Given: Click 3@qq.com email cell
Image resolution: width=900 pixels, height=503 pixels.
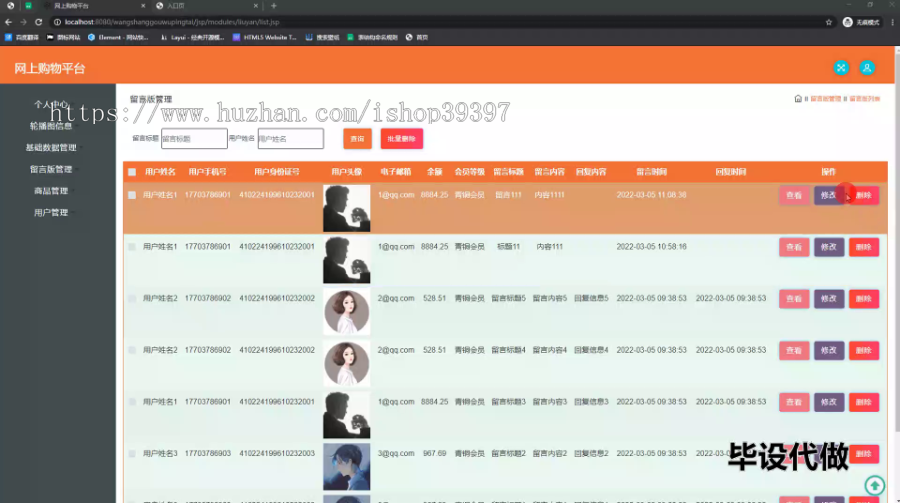Looking at the screenshot, I should pyautogui.click(x=395, y=453).
